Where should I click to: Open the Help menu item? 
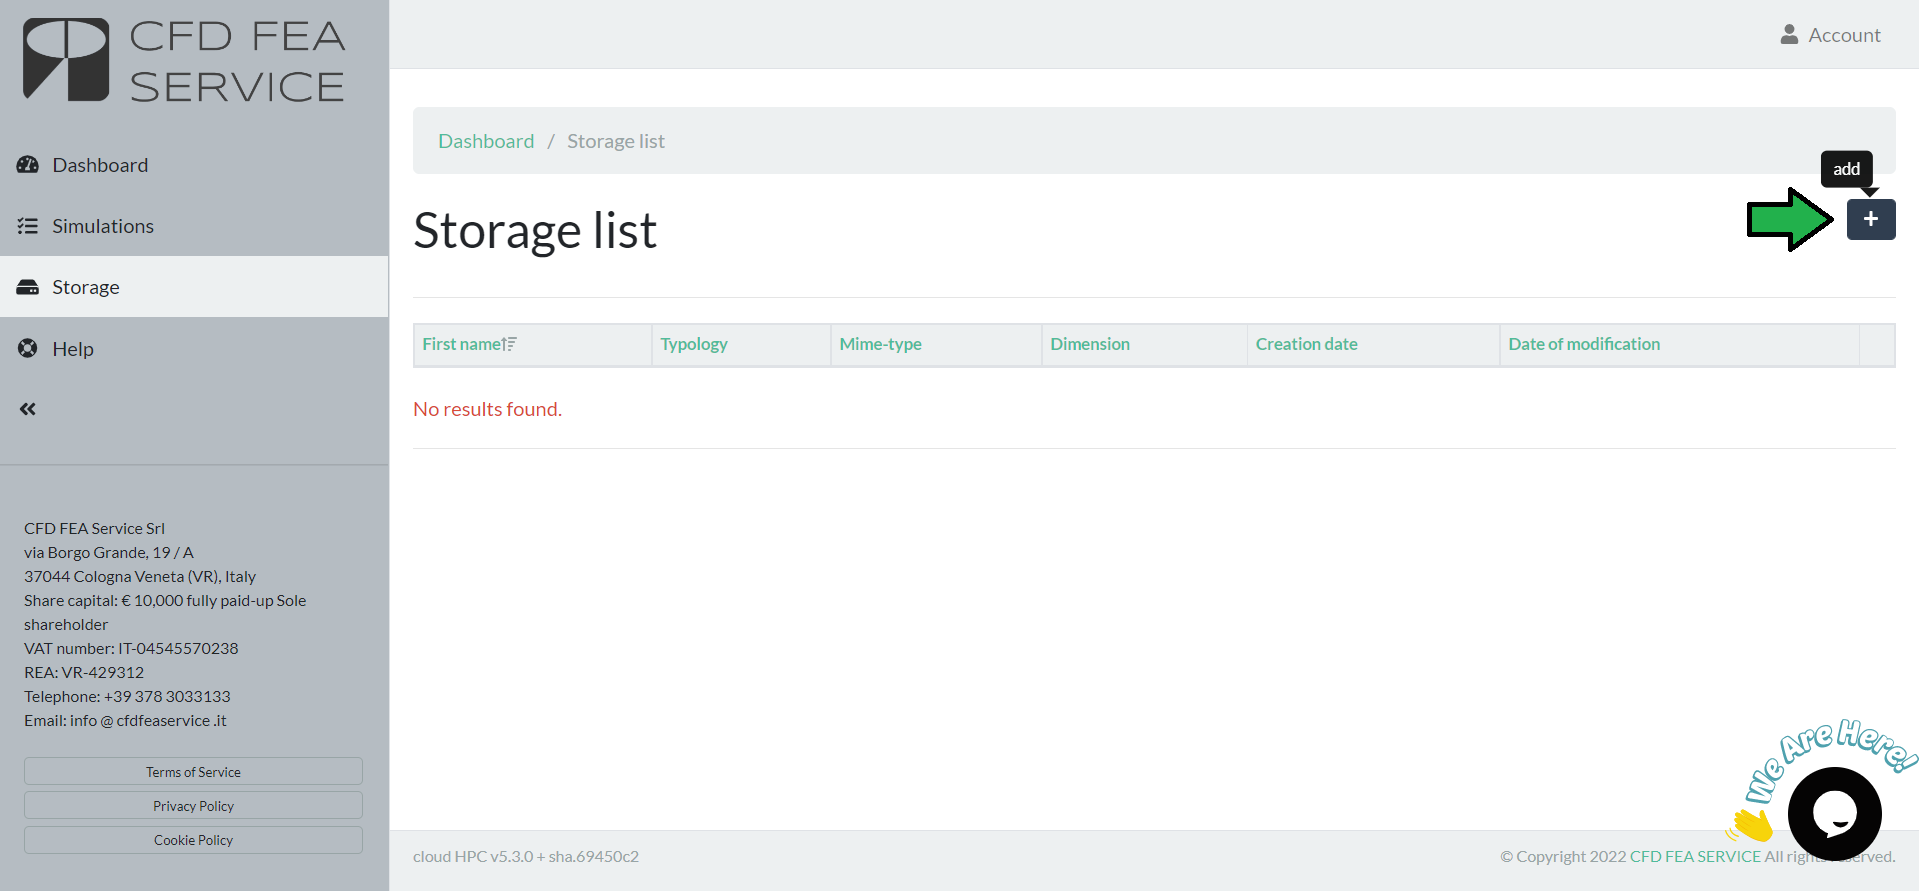[73, 349]
